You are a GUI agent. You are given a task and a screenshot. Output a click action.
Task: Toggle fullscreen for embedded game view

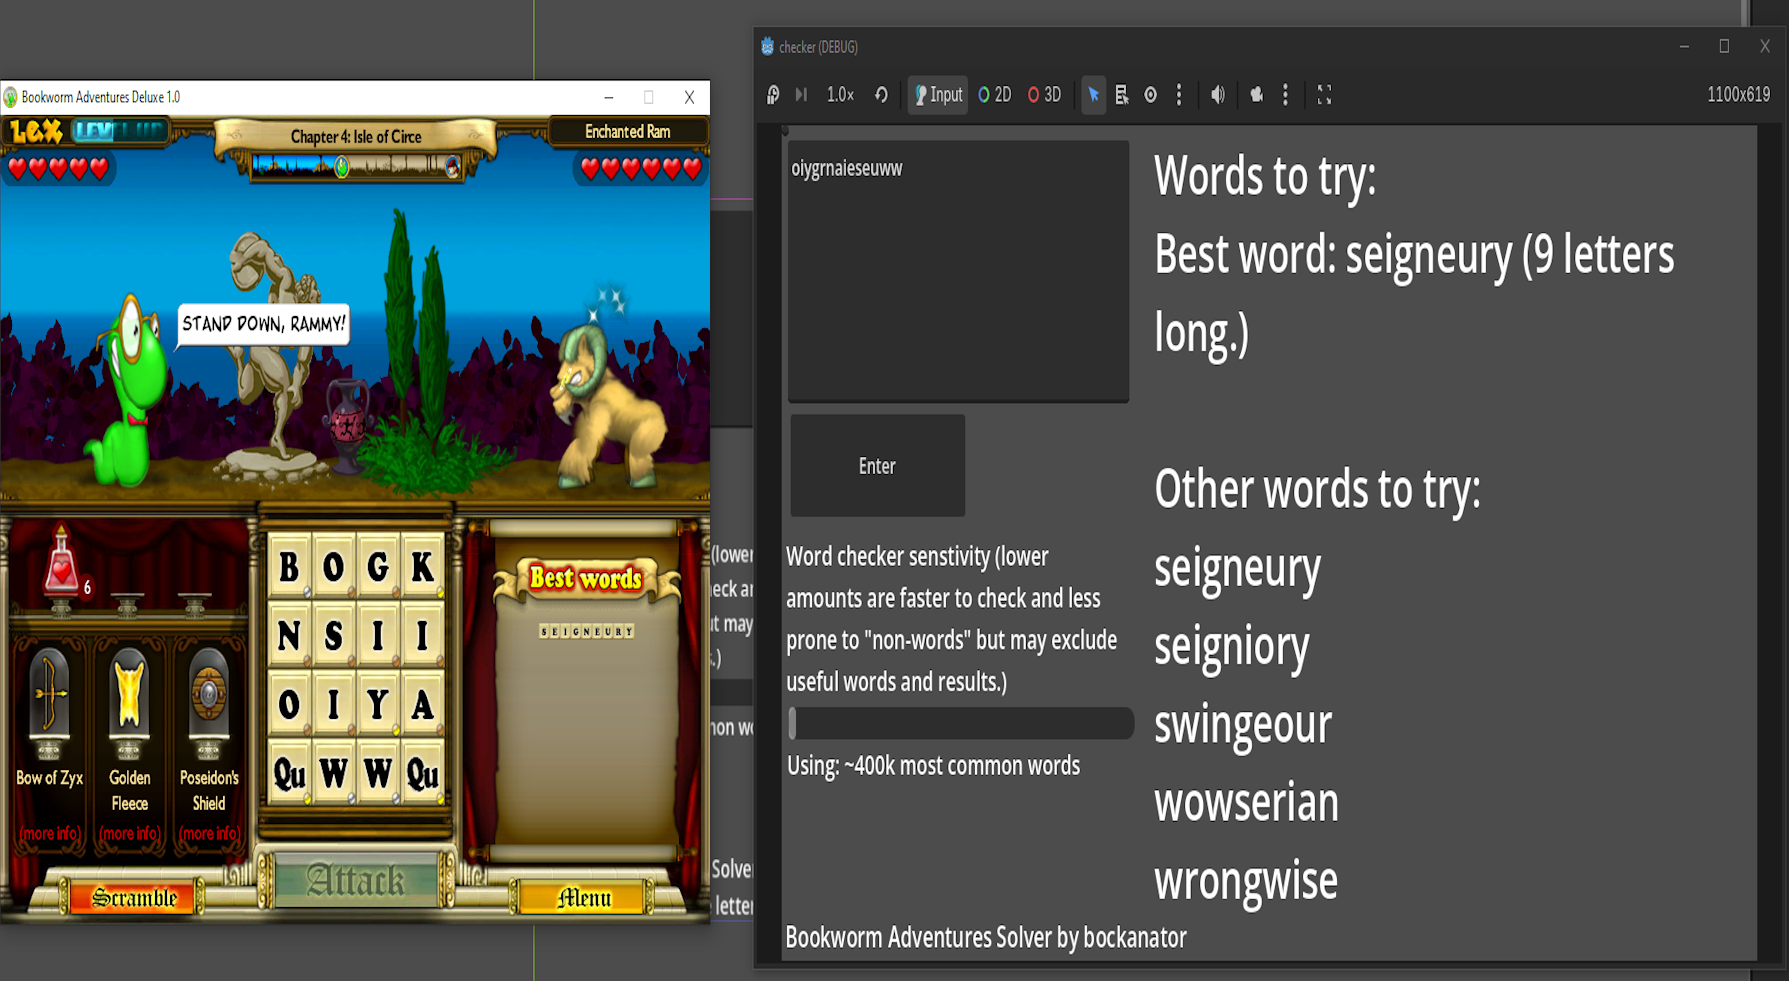click(x=1324, y=95)
